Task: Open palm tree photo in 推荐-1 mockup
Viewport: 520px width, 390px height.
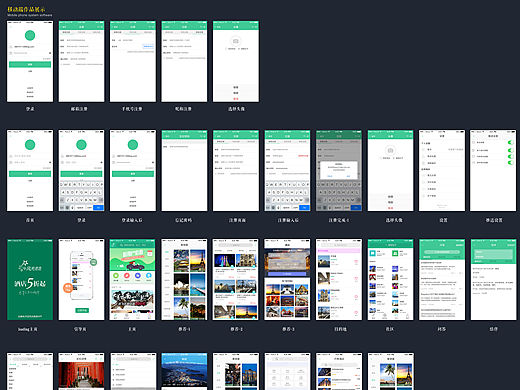Action: pyautogui.click(x=181, y=308)
